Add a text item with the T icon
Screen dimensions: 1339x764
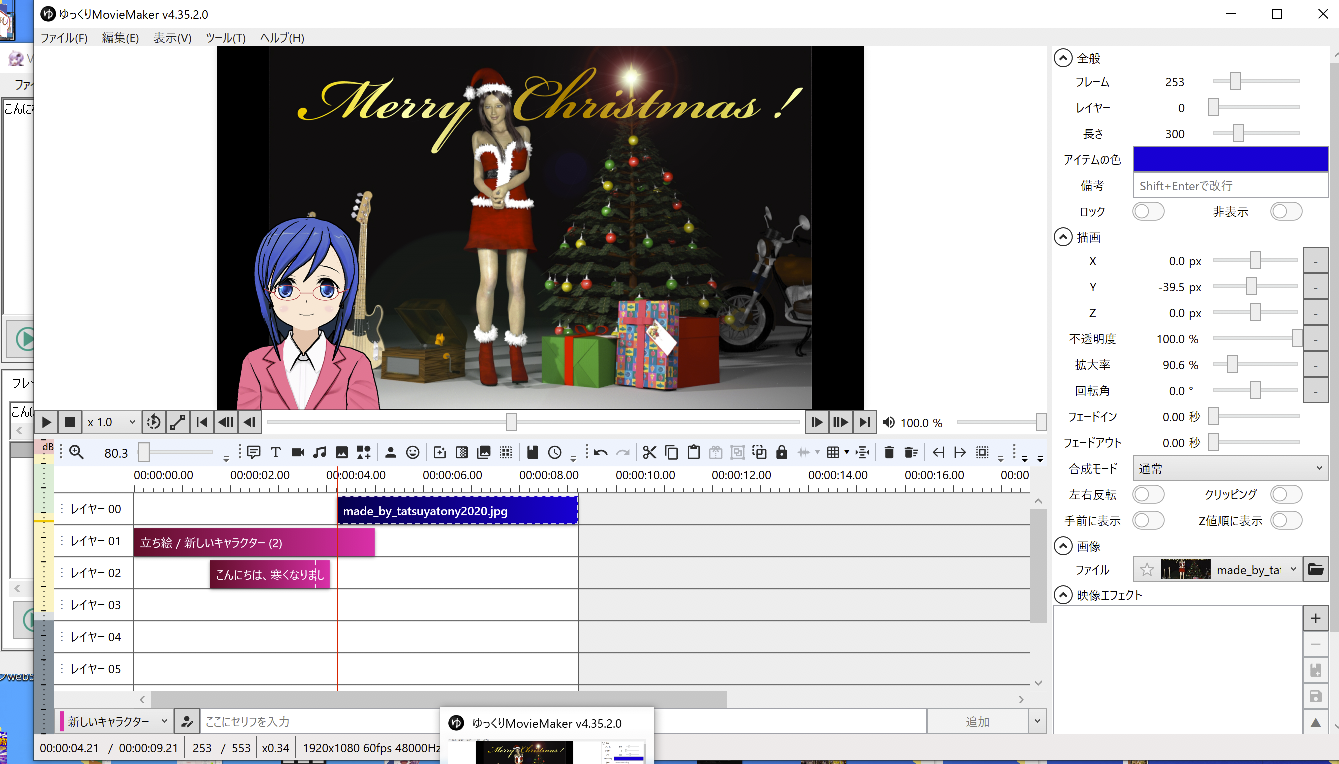click(x=276, y=452)
